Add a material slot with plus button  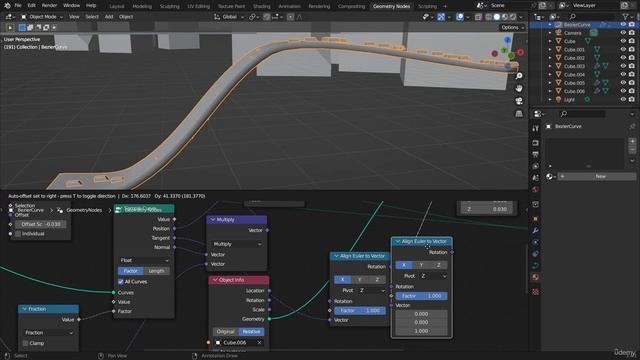632,141
